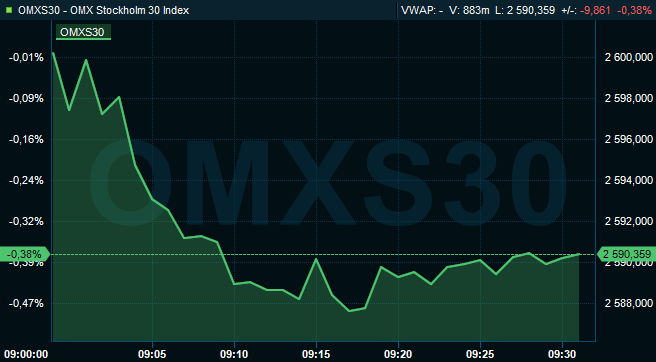Click the 09:00:00 start time label

click(25, 354)
